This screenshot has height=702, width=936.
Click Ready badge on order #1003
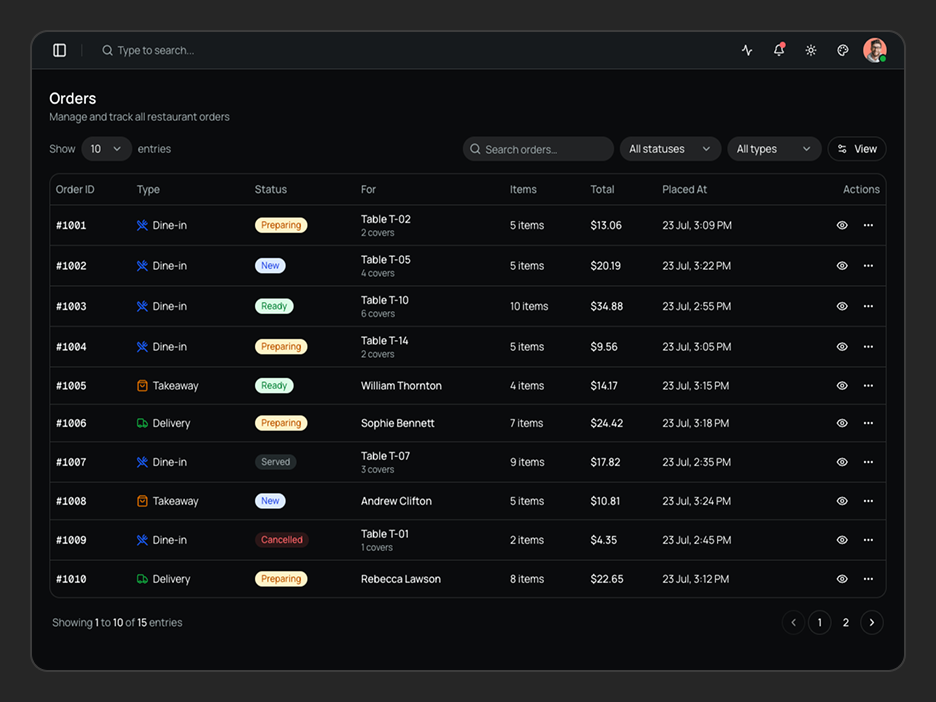pos(274,306)
